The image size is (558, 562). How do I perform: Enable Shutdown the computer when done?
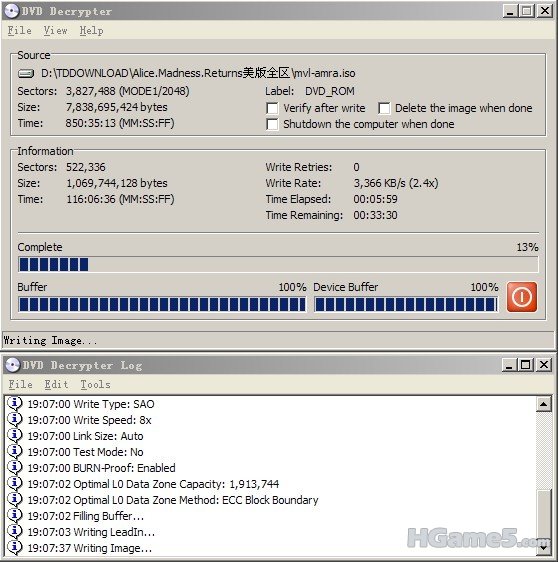tap(272, 124)
